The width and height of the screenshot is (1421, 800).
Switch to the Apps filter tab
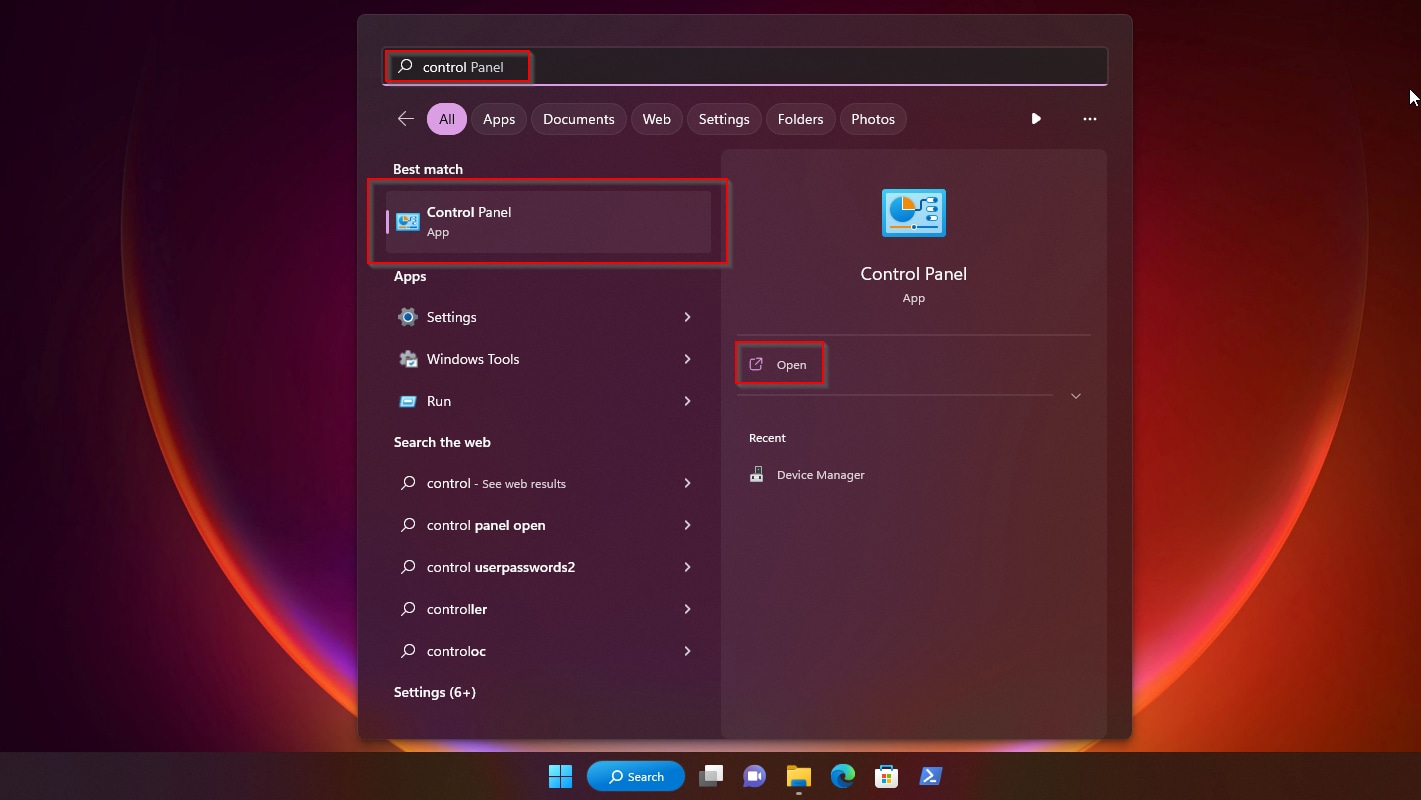click(499, 119)
